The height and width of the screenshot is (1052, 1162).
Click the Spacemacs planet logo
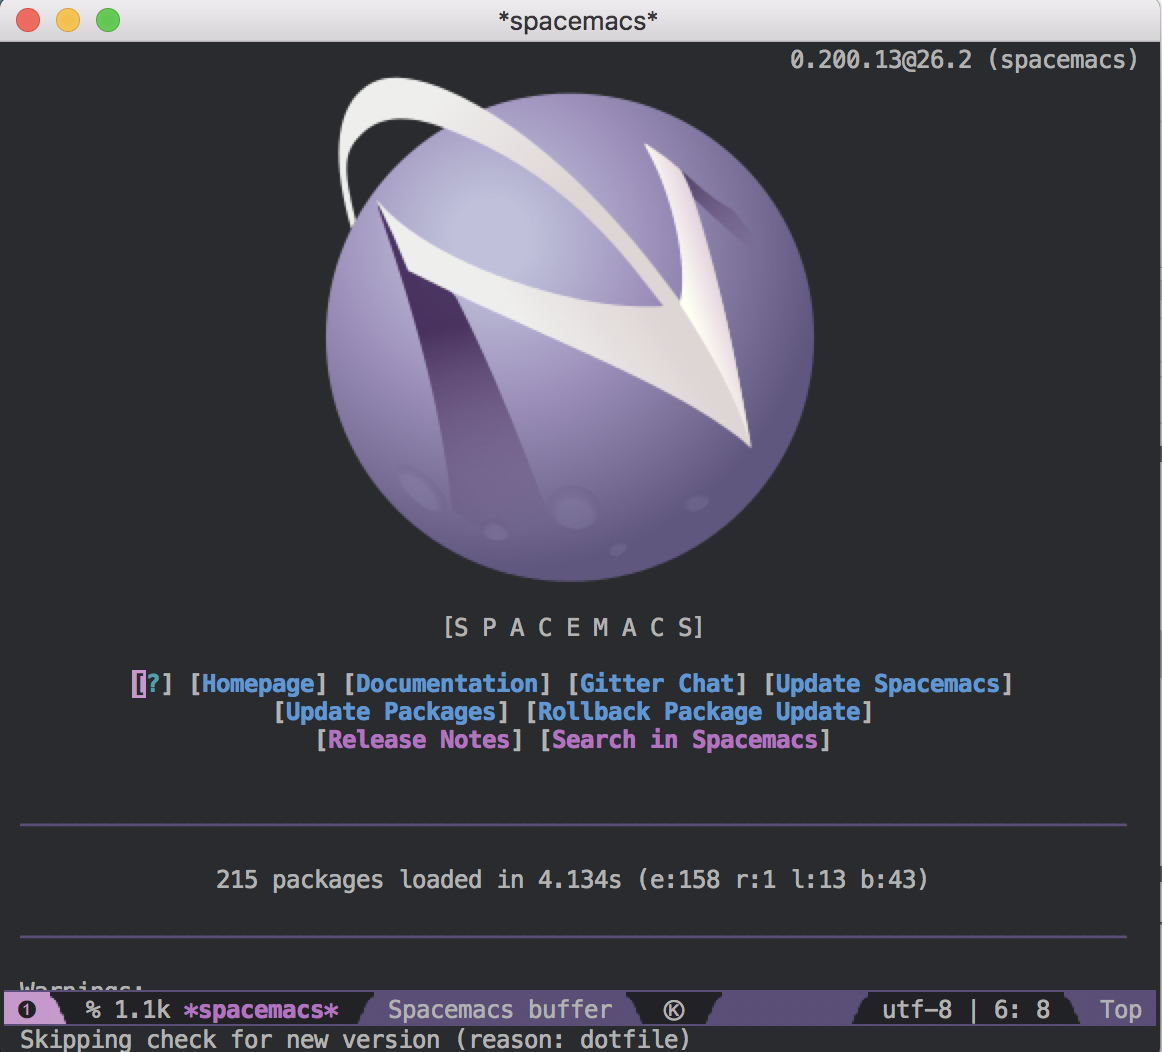tap(569, 330)
